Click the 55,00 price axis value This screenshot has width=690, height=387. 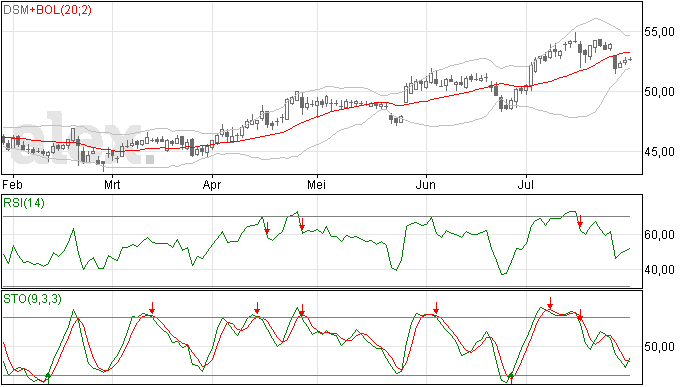(x=659, y=32)
